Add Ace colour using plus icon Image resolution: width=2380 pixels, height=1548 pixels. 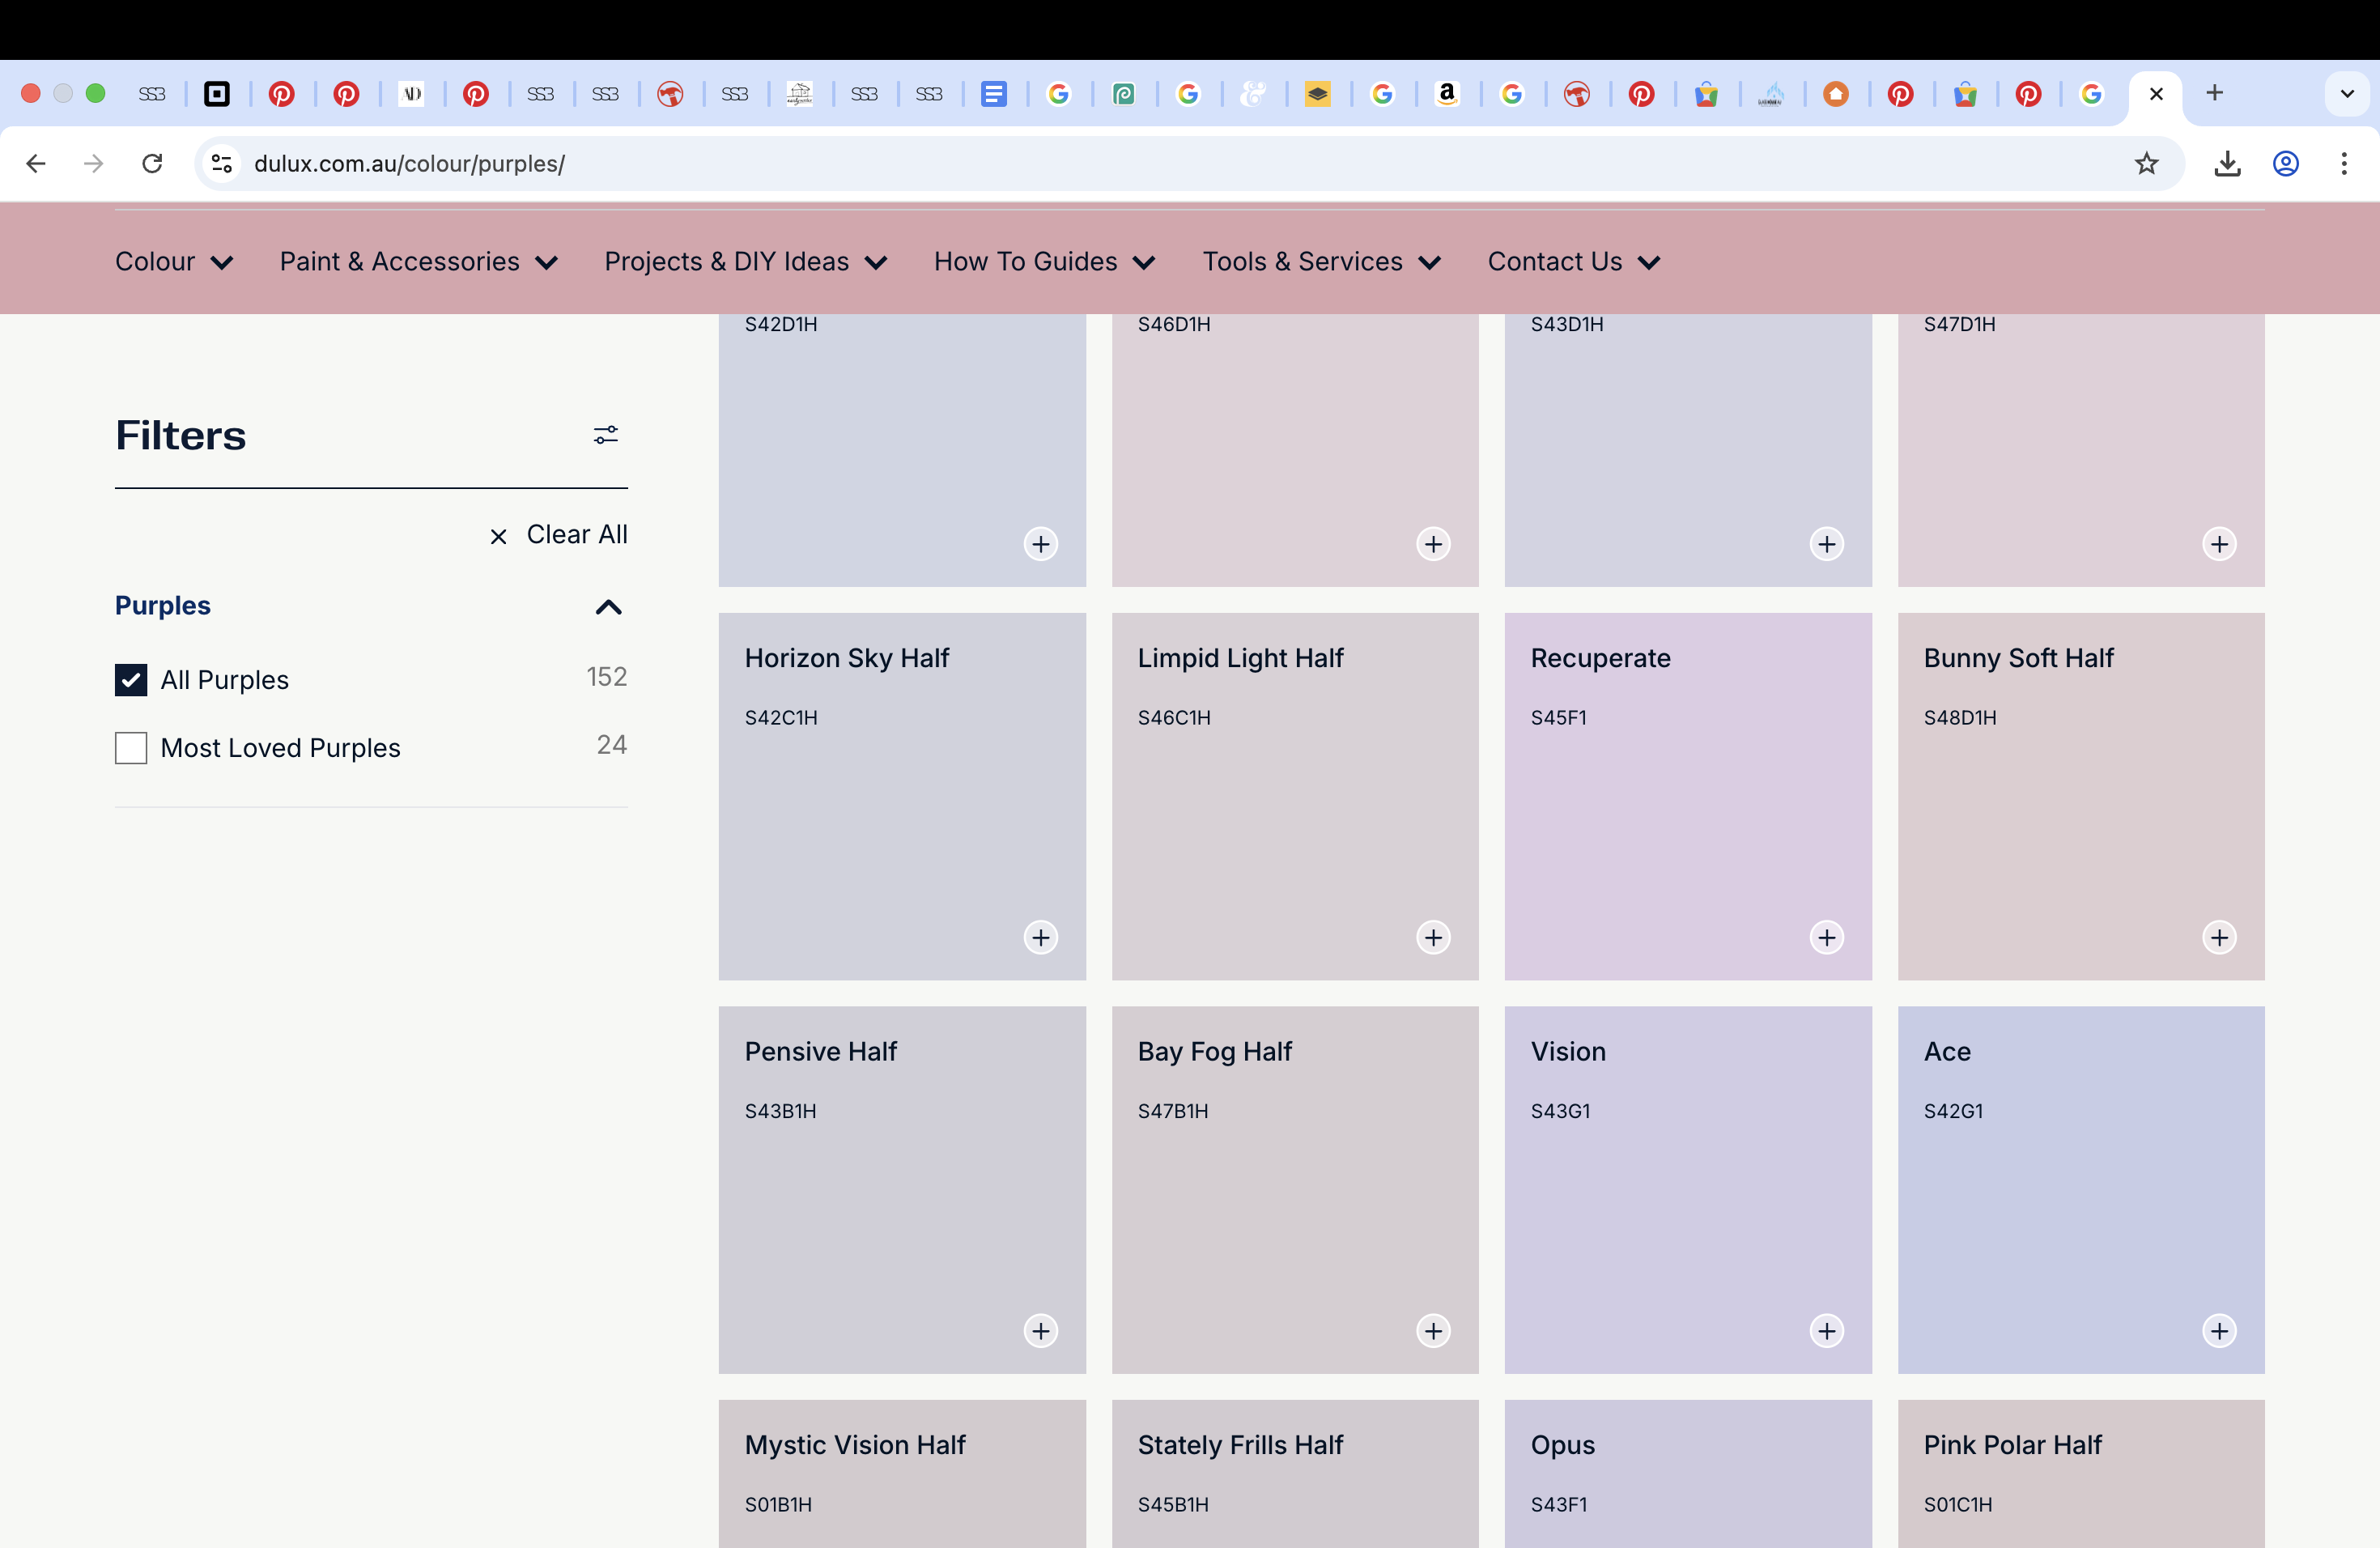tap(2219, 1331)
